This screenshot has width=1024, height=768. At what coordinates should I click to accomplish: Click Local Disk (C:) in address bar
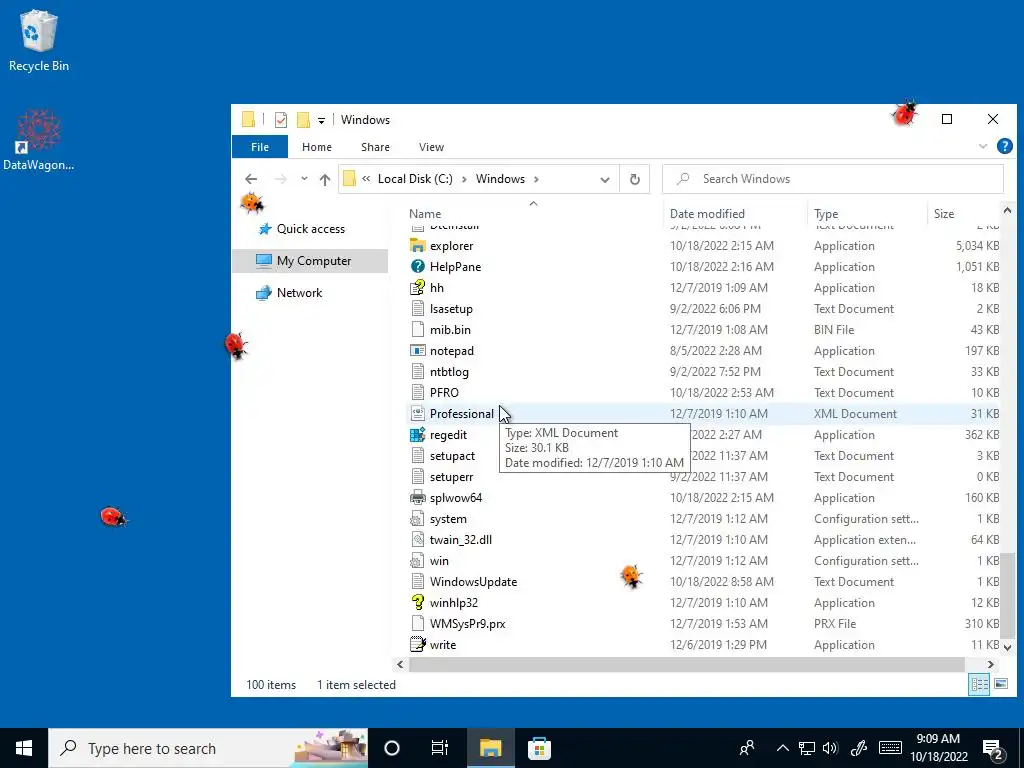415,179
